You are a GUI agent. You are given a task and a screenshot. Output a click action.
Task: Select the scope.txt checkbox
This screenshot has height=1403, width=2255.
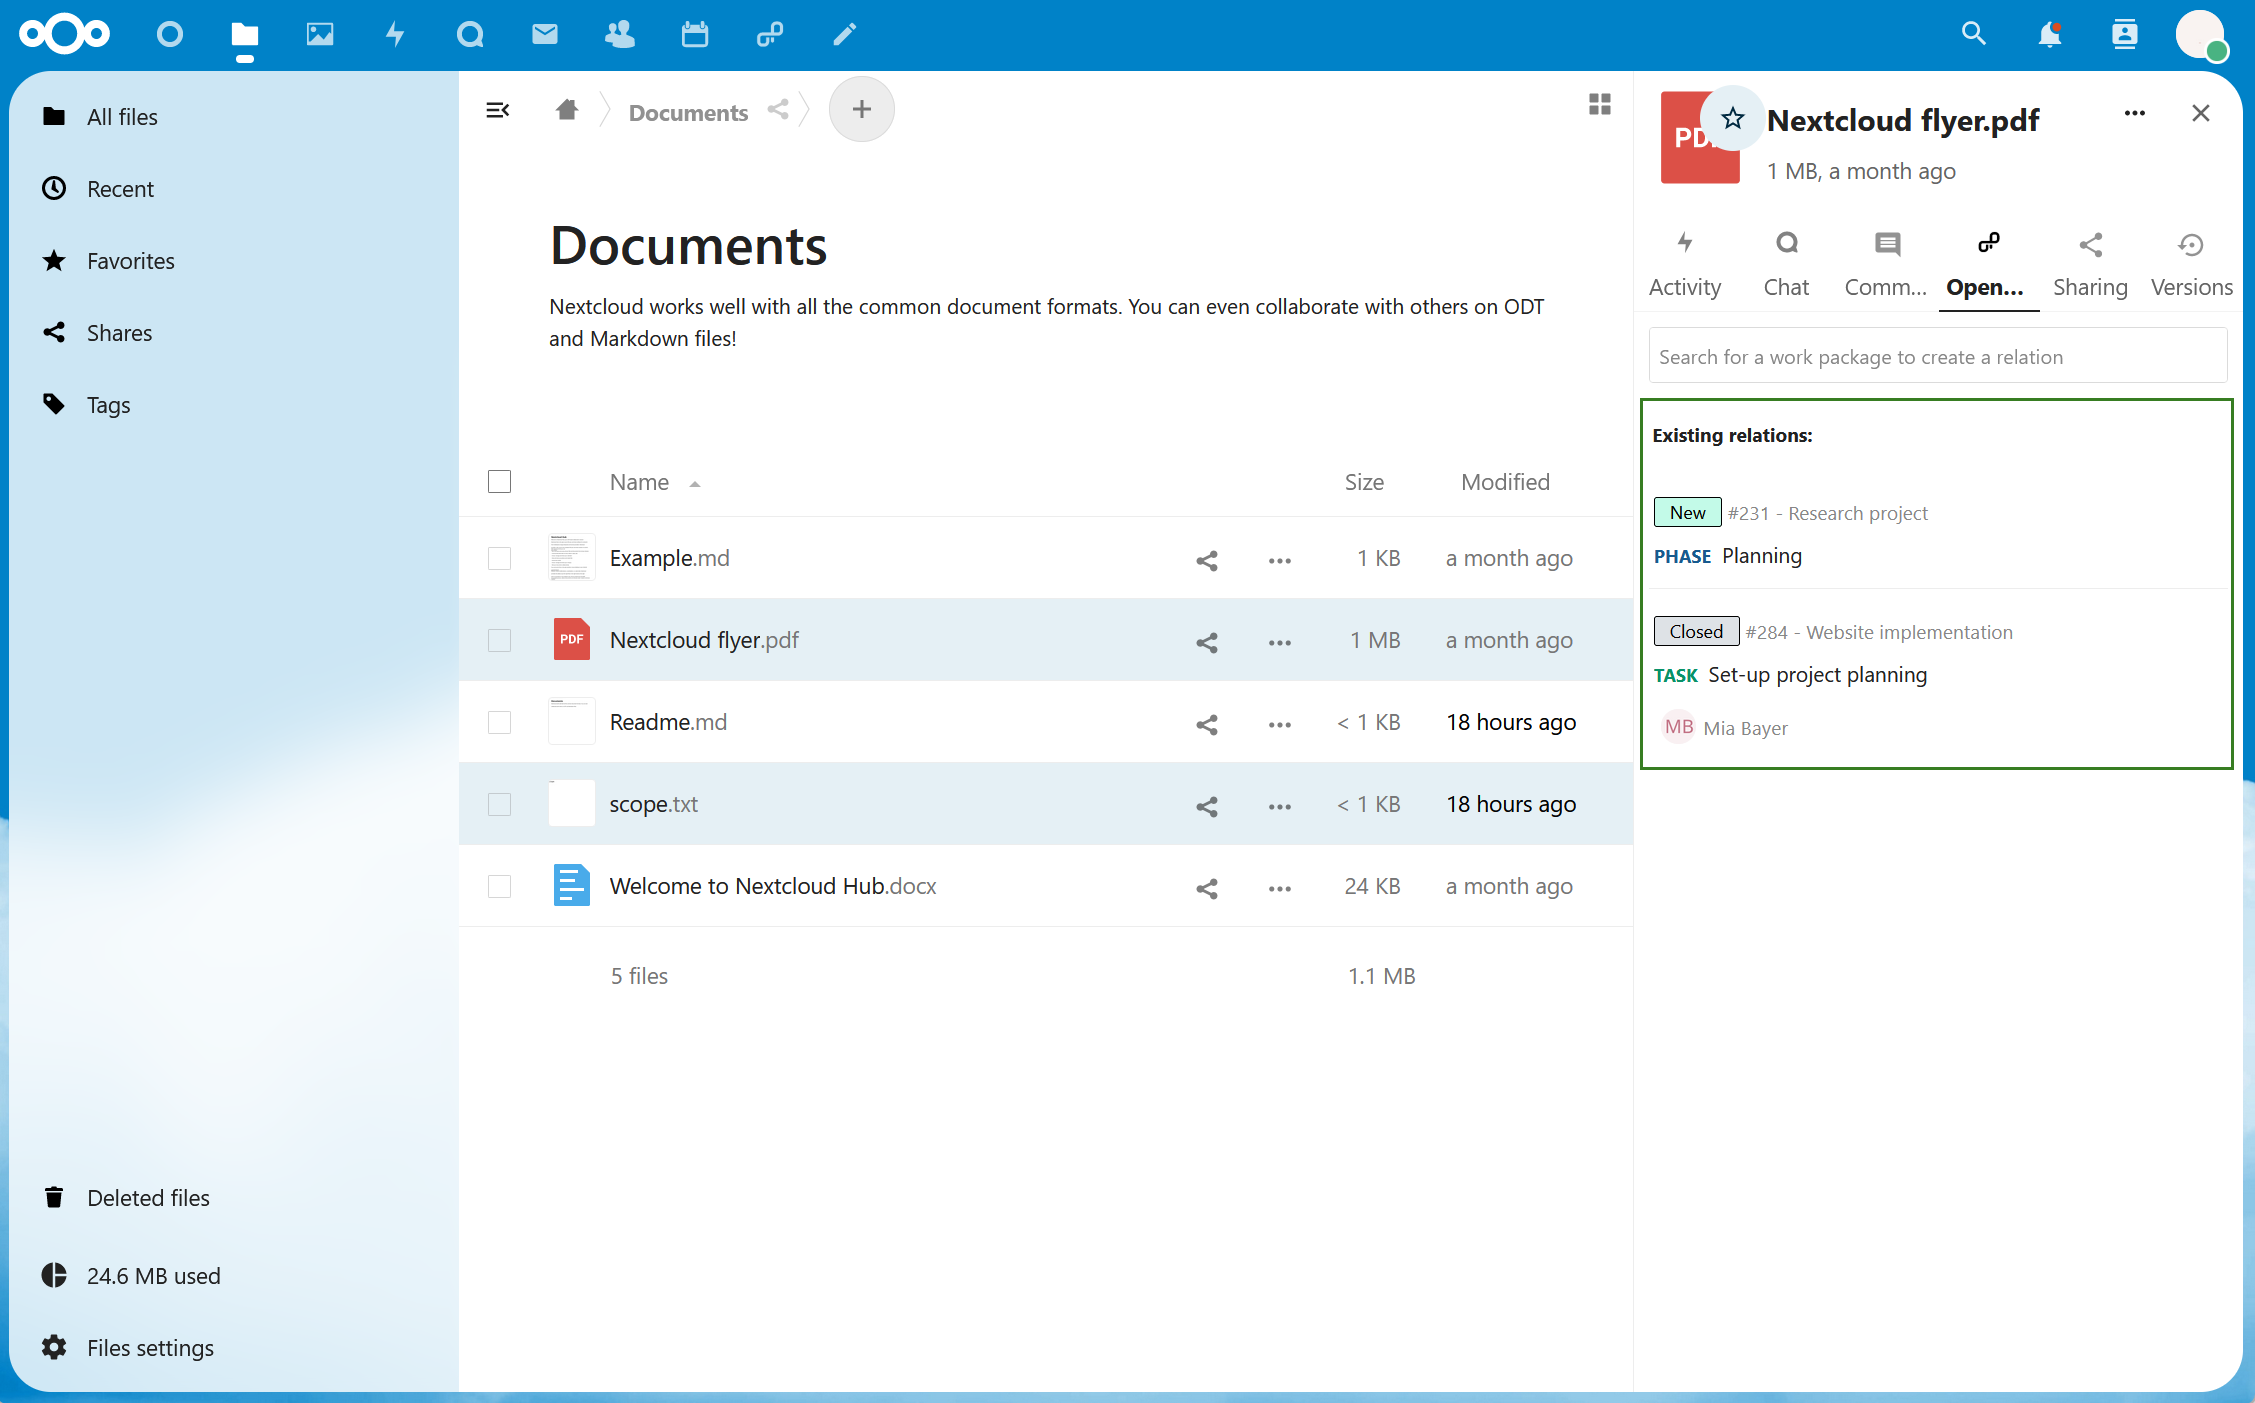pos(499,804)
